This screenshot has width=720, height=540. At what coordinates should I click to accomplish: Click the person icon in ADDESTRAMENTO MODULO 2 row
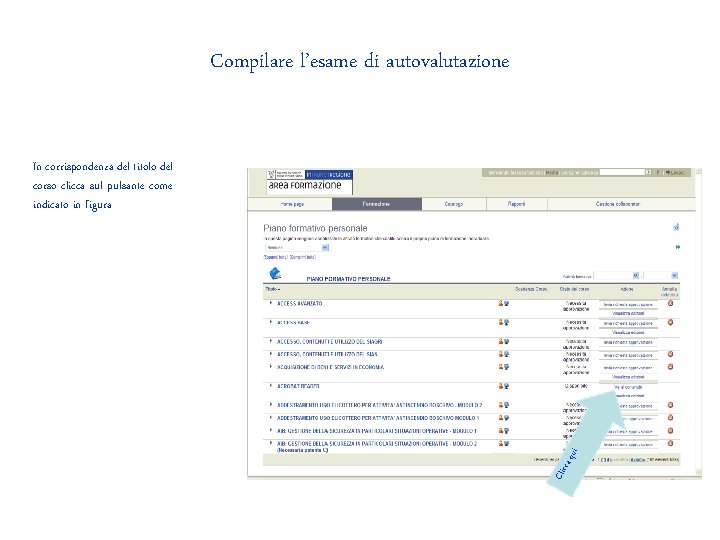[x=501, y=405]
